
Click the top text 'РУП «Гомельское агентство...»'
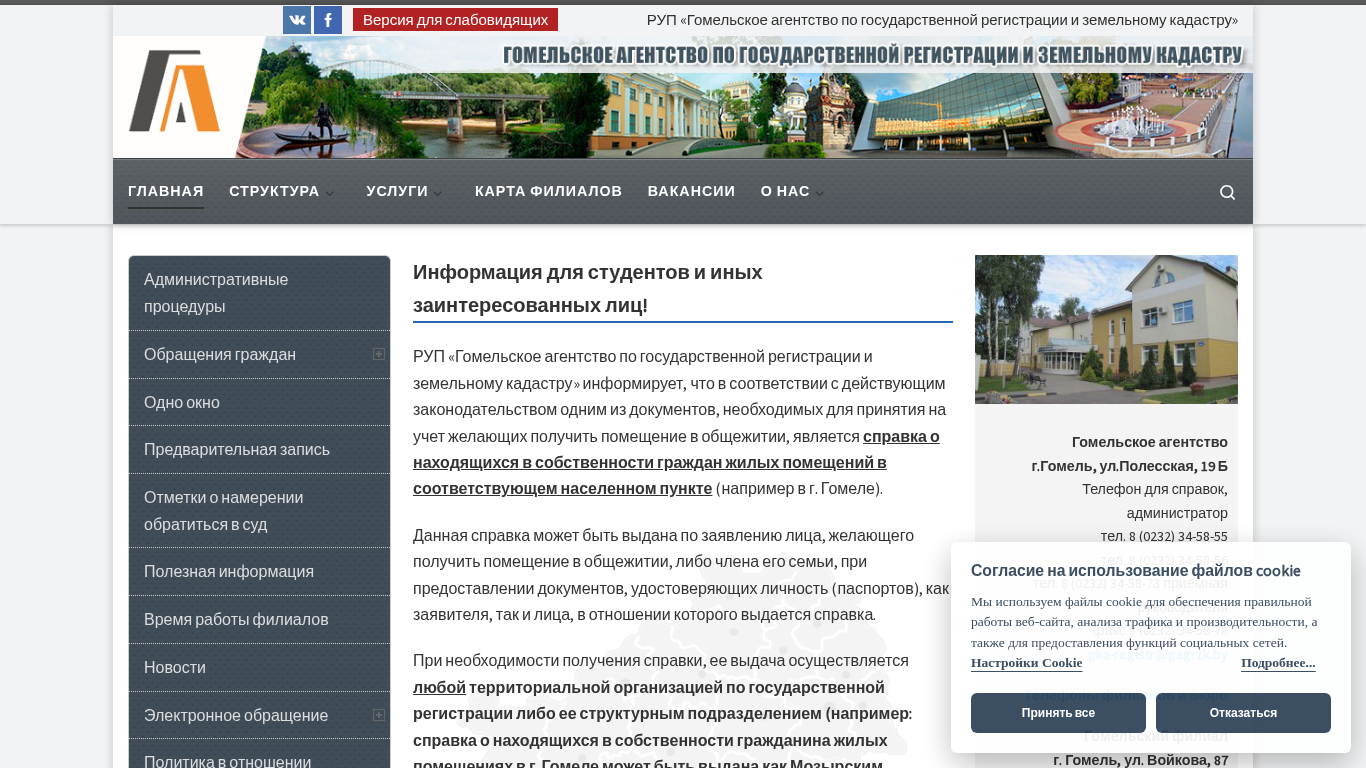942,20
